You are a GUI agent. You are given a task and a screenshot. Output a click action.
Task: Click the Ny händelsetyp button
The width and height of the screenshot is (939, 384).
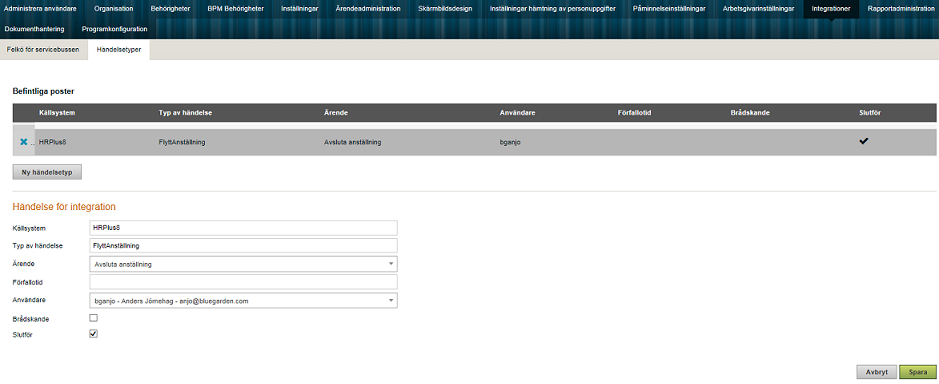[47, 172]
